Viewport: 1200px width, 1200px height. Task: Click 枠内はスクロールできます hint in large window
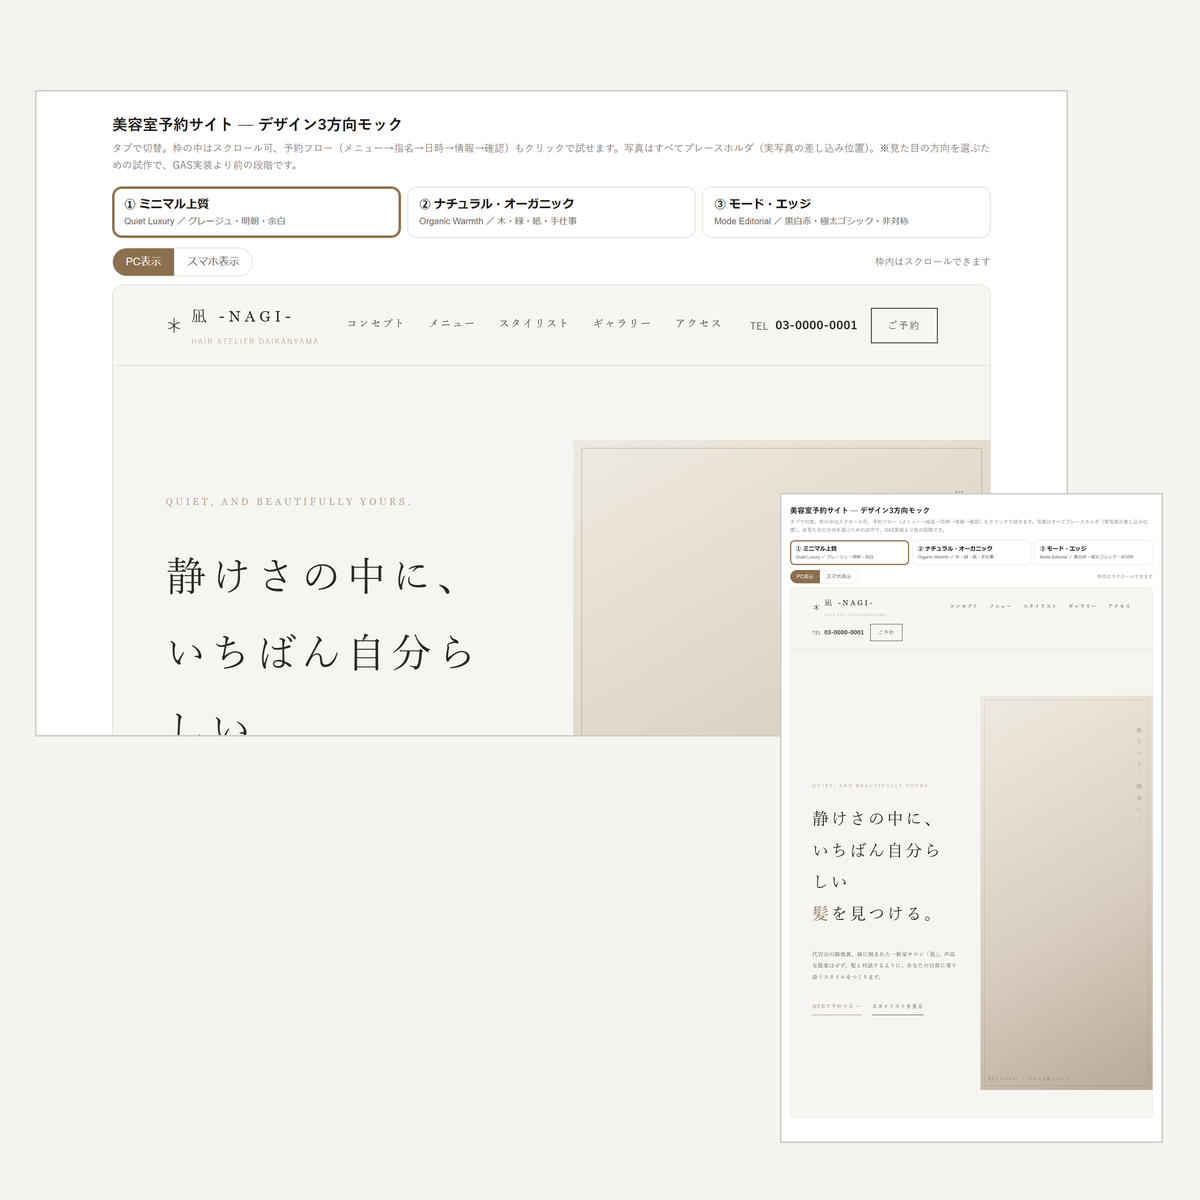click(933, 262)
